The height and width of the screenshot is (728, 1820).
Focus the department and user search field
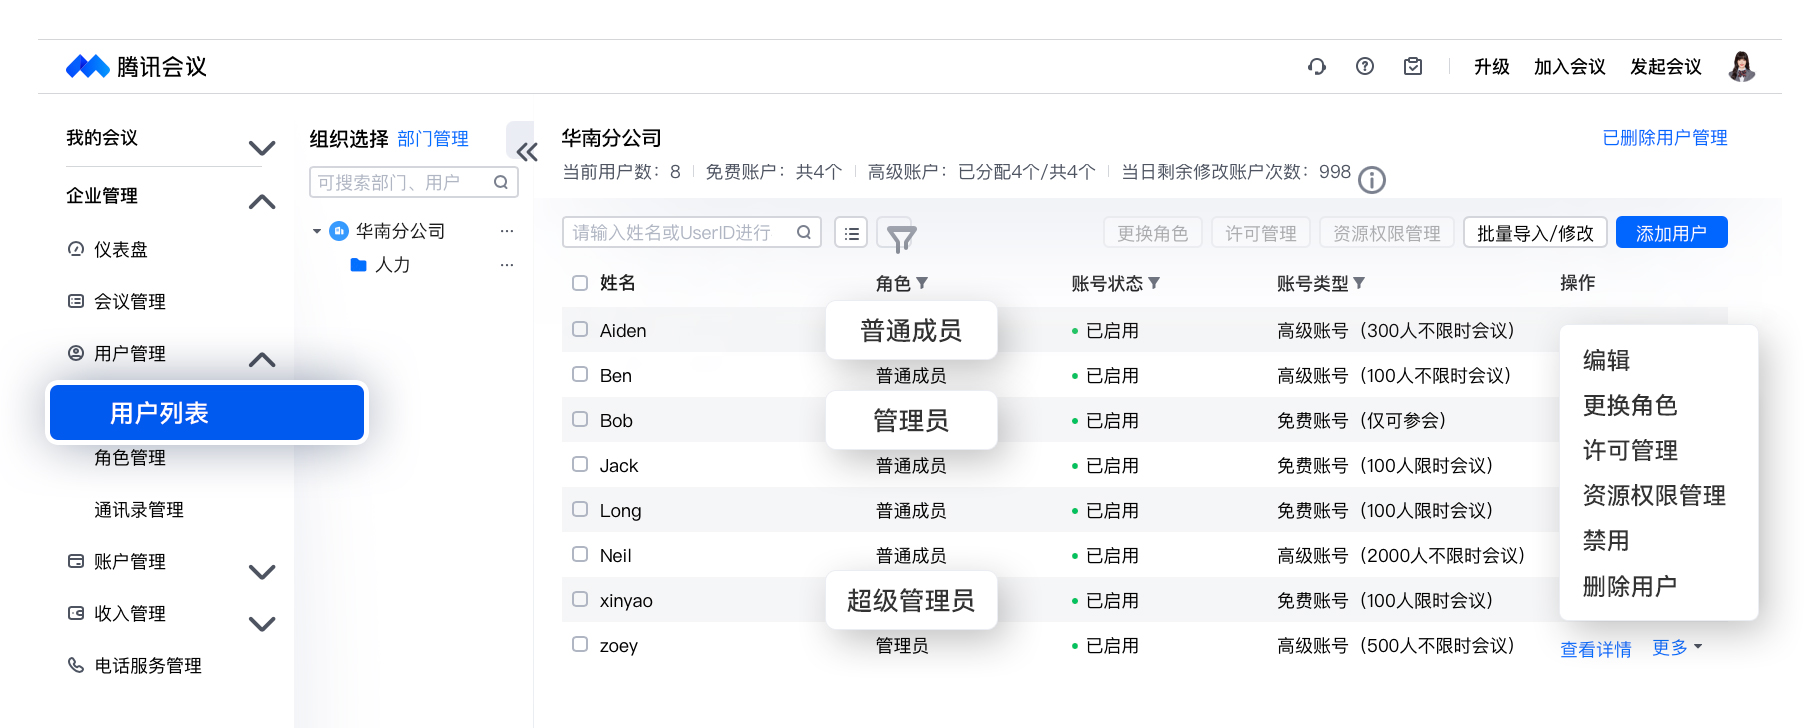coord(414,182)
